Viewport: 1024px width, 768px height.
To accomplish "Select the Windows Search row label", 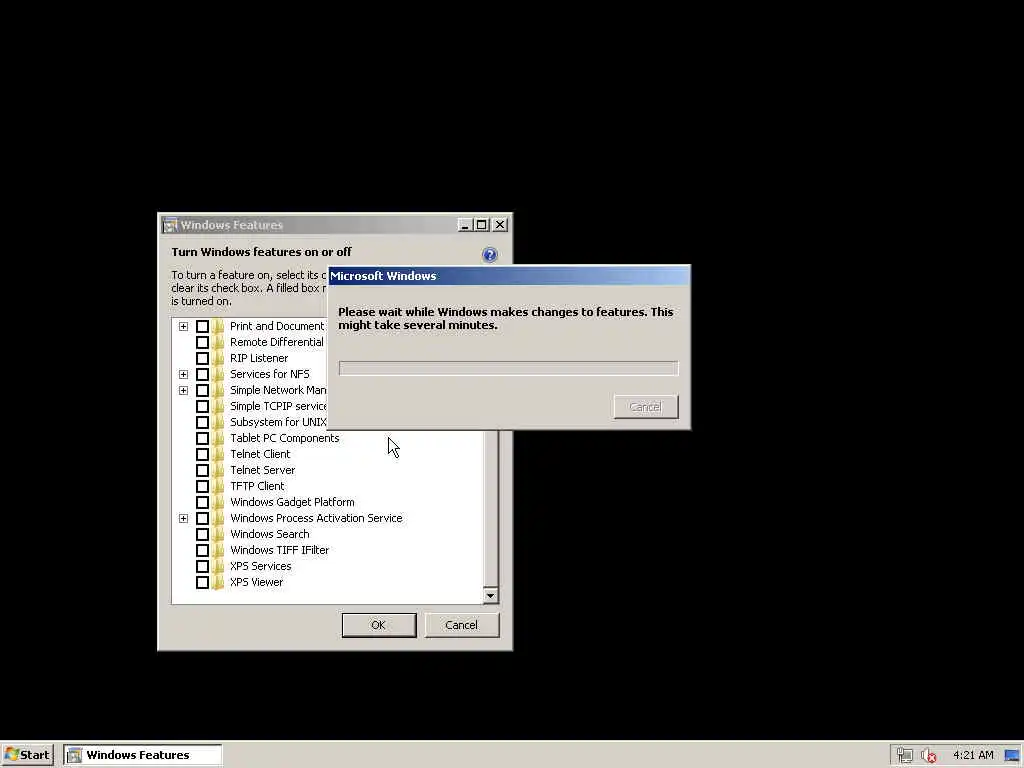I will pyautogui.click(x=270, y=534).
